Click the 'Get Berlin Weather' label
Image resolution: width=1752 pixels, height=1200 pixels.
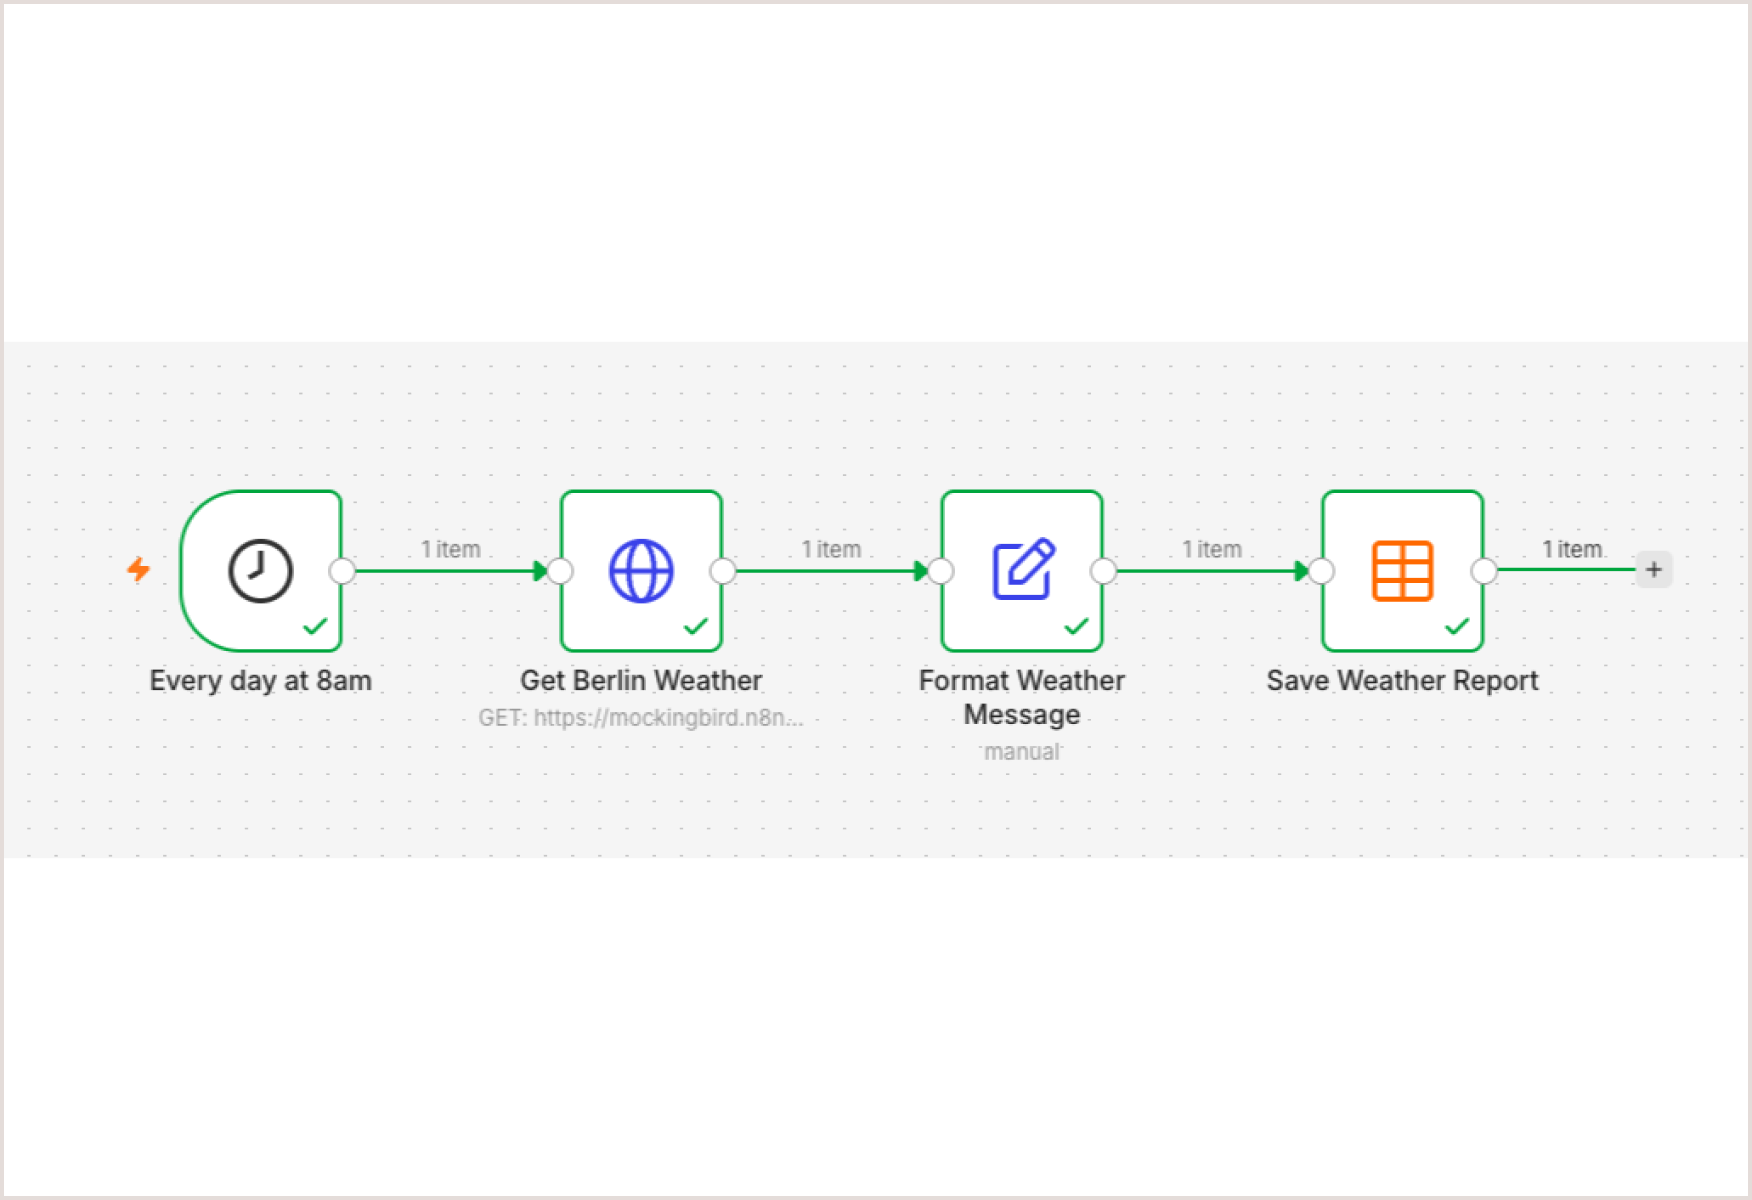pyautogui.click(x=641, y=681)
